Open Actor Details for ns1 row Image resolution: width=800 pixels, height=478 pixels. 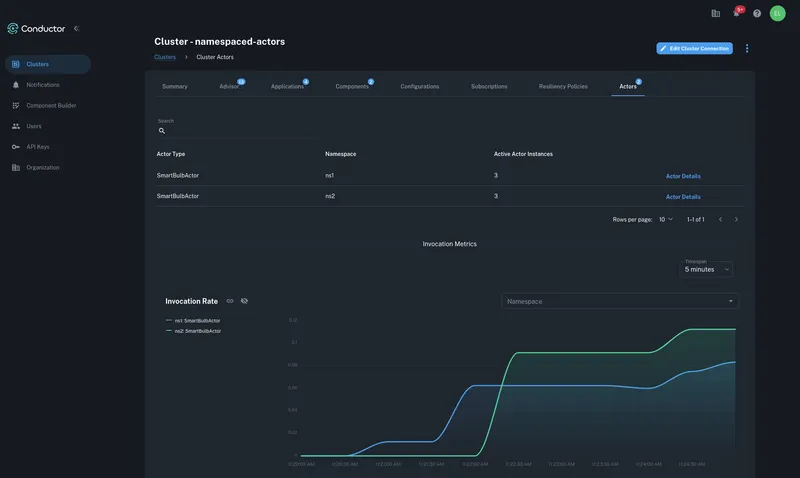point(683,176)
